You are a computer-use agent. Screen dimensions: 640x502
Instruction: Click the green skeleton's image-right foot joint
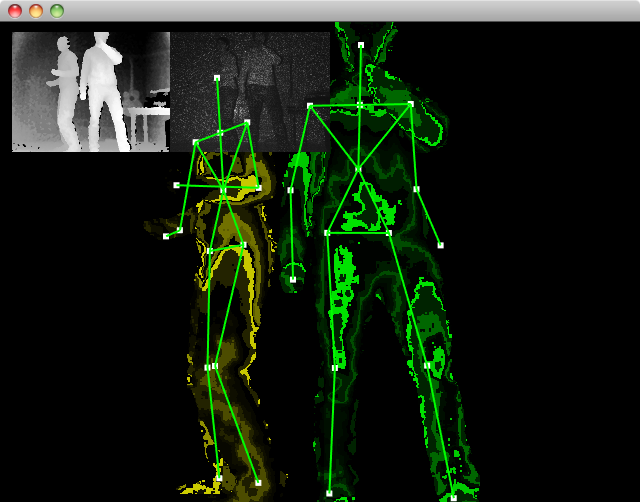point(453,497)
